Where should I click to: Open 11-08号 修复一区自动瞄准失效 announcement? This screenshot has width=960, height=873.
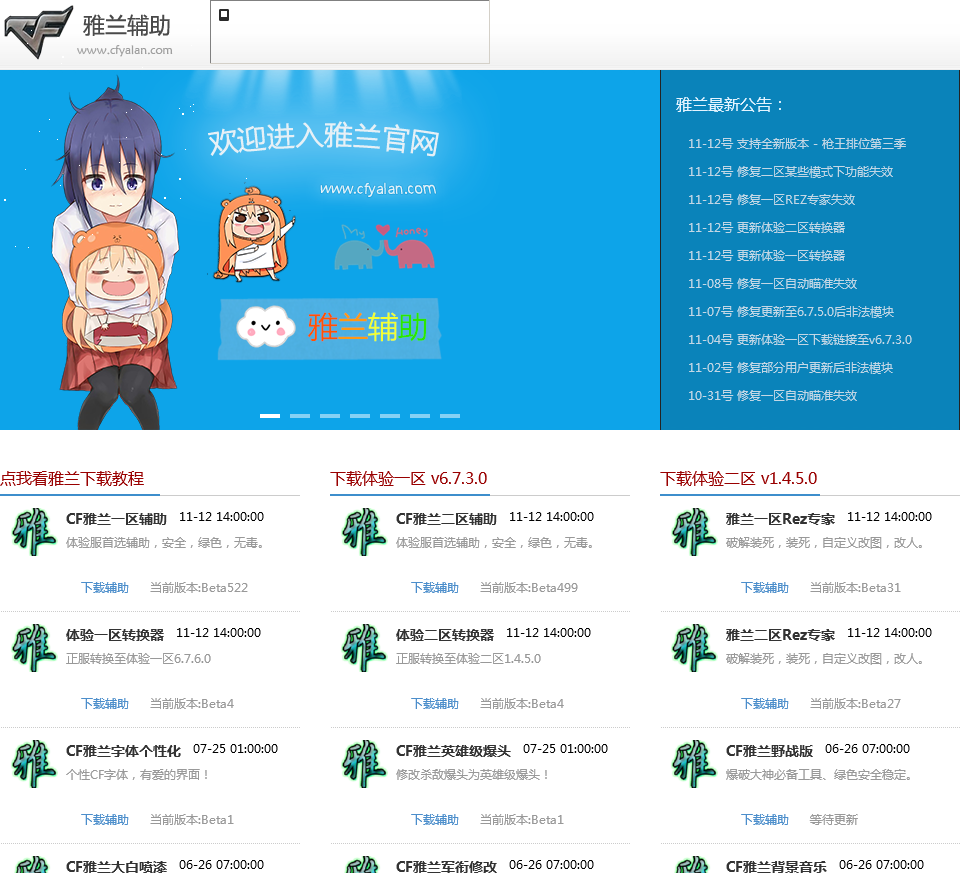point(773,284)
